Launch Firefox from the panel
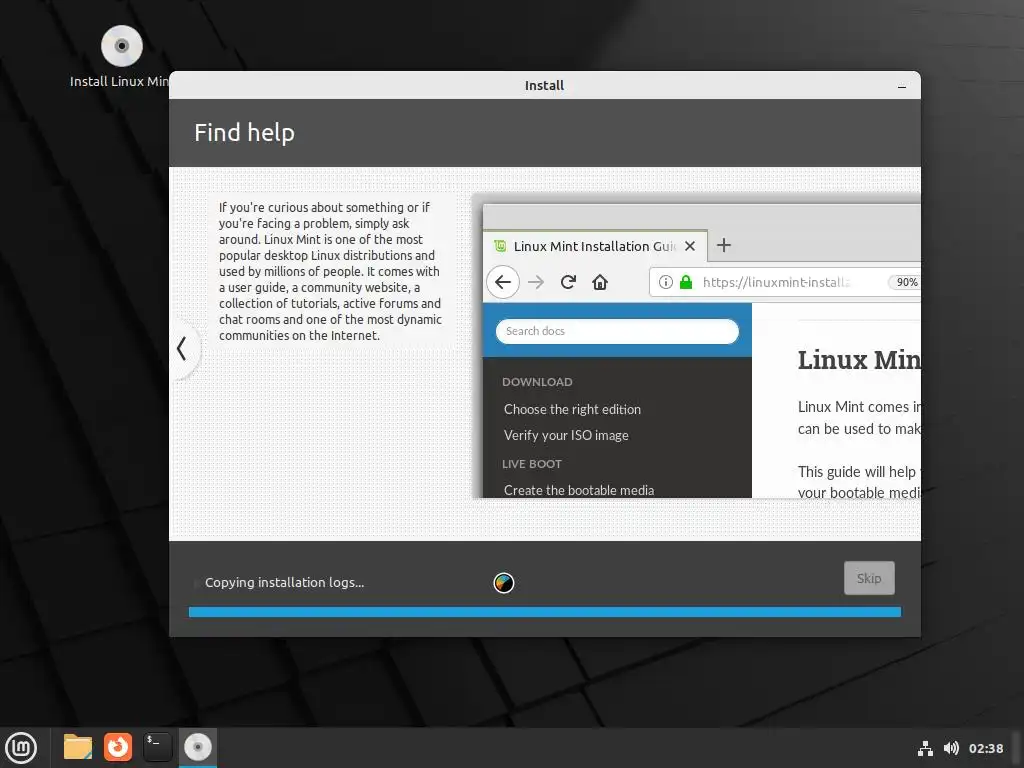Viewport: 1024px width, 768px height. [118, 747]
